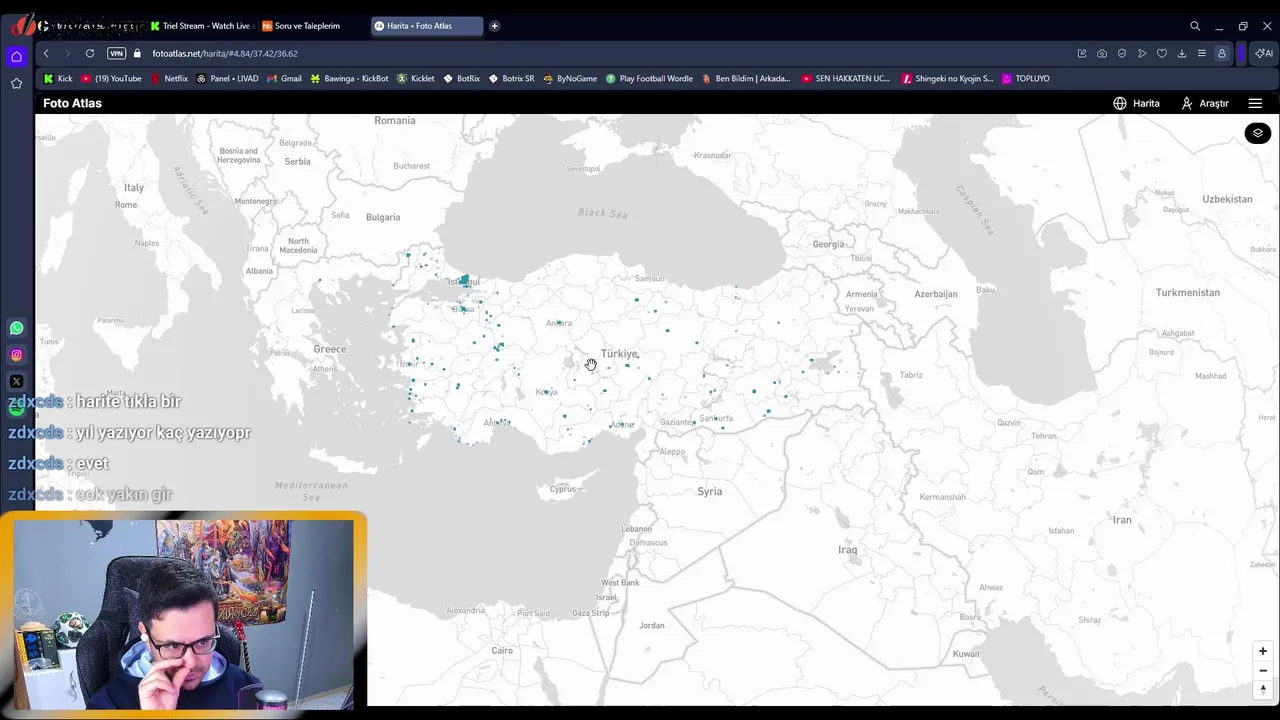The image size is (1280, 720).
Task: Open the Kicklet bookmark
Action: point(416,78)
